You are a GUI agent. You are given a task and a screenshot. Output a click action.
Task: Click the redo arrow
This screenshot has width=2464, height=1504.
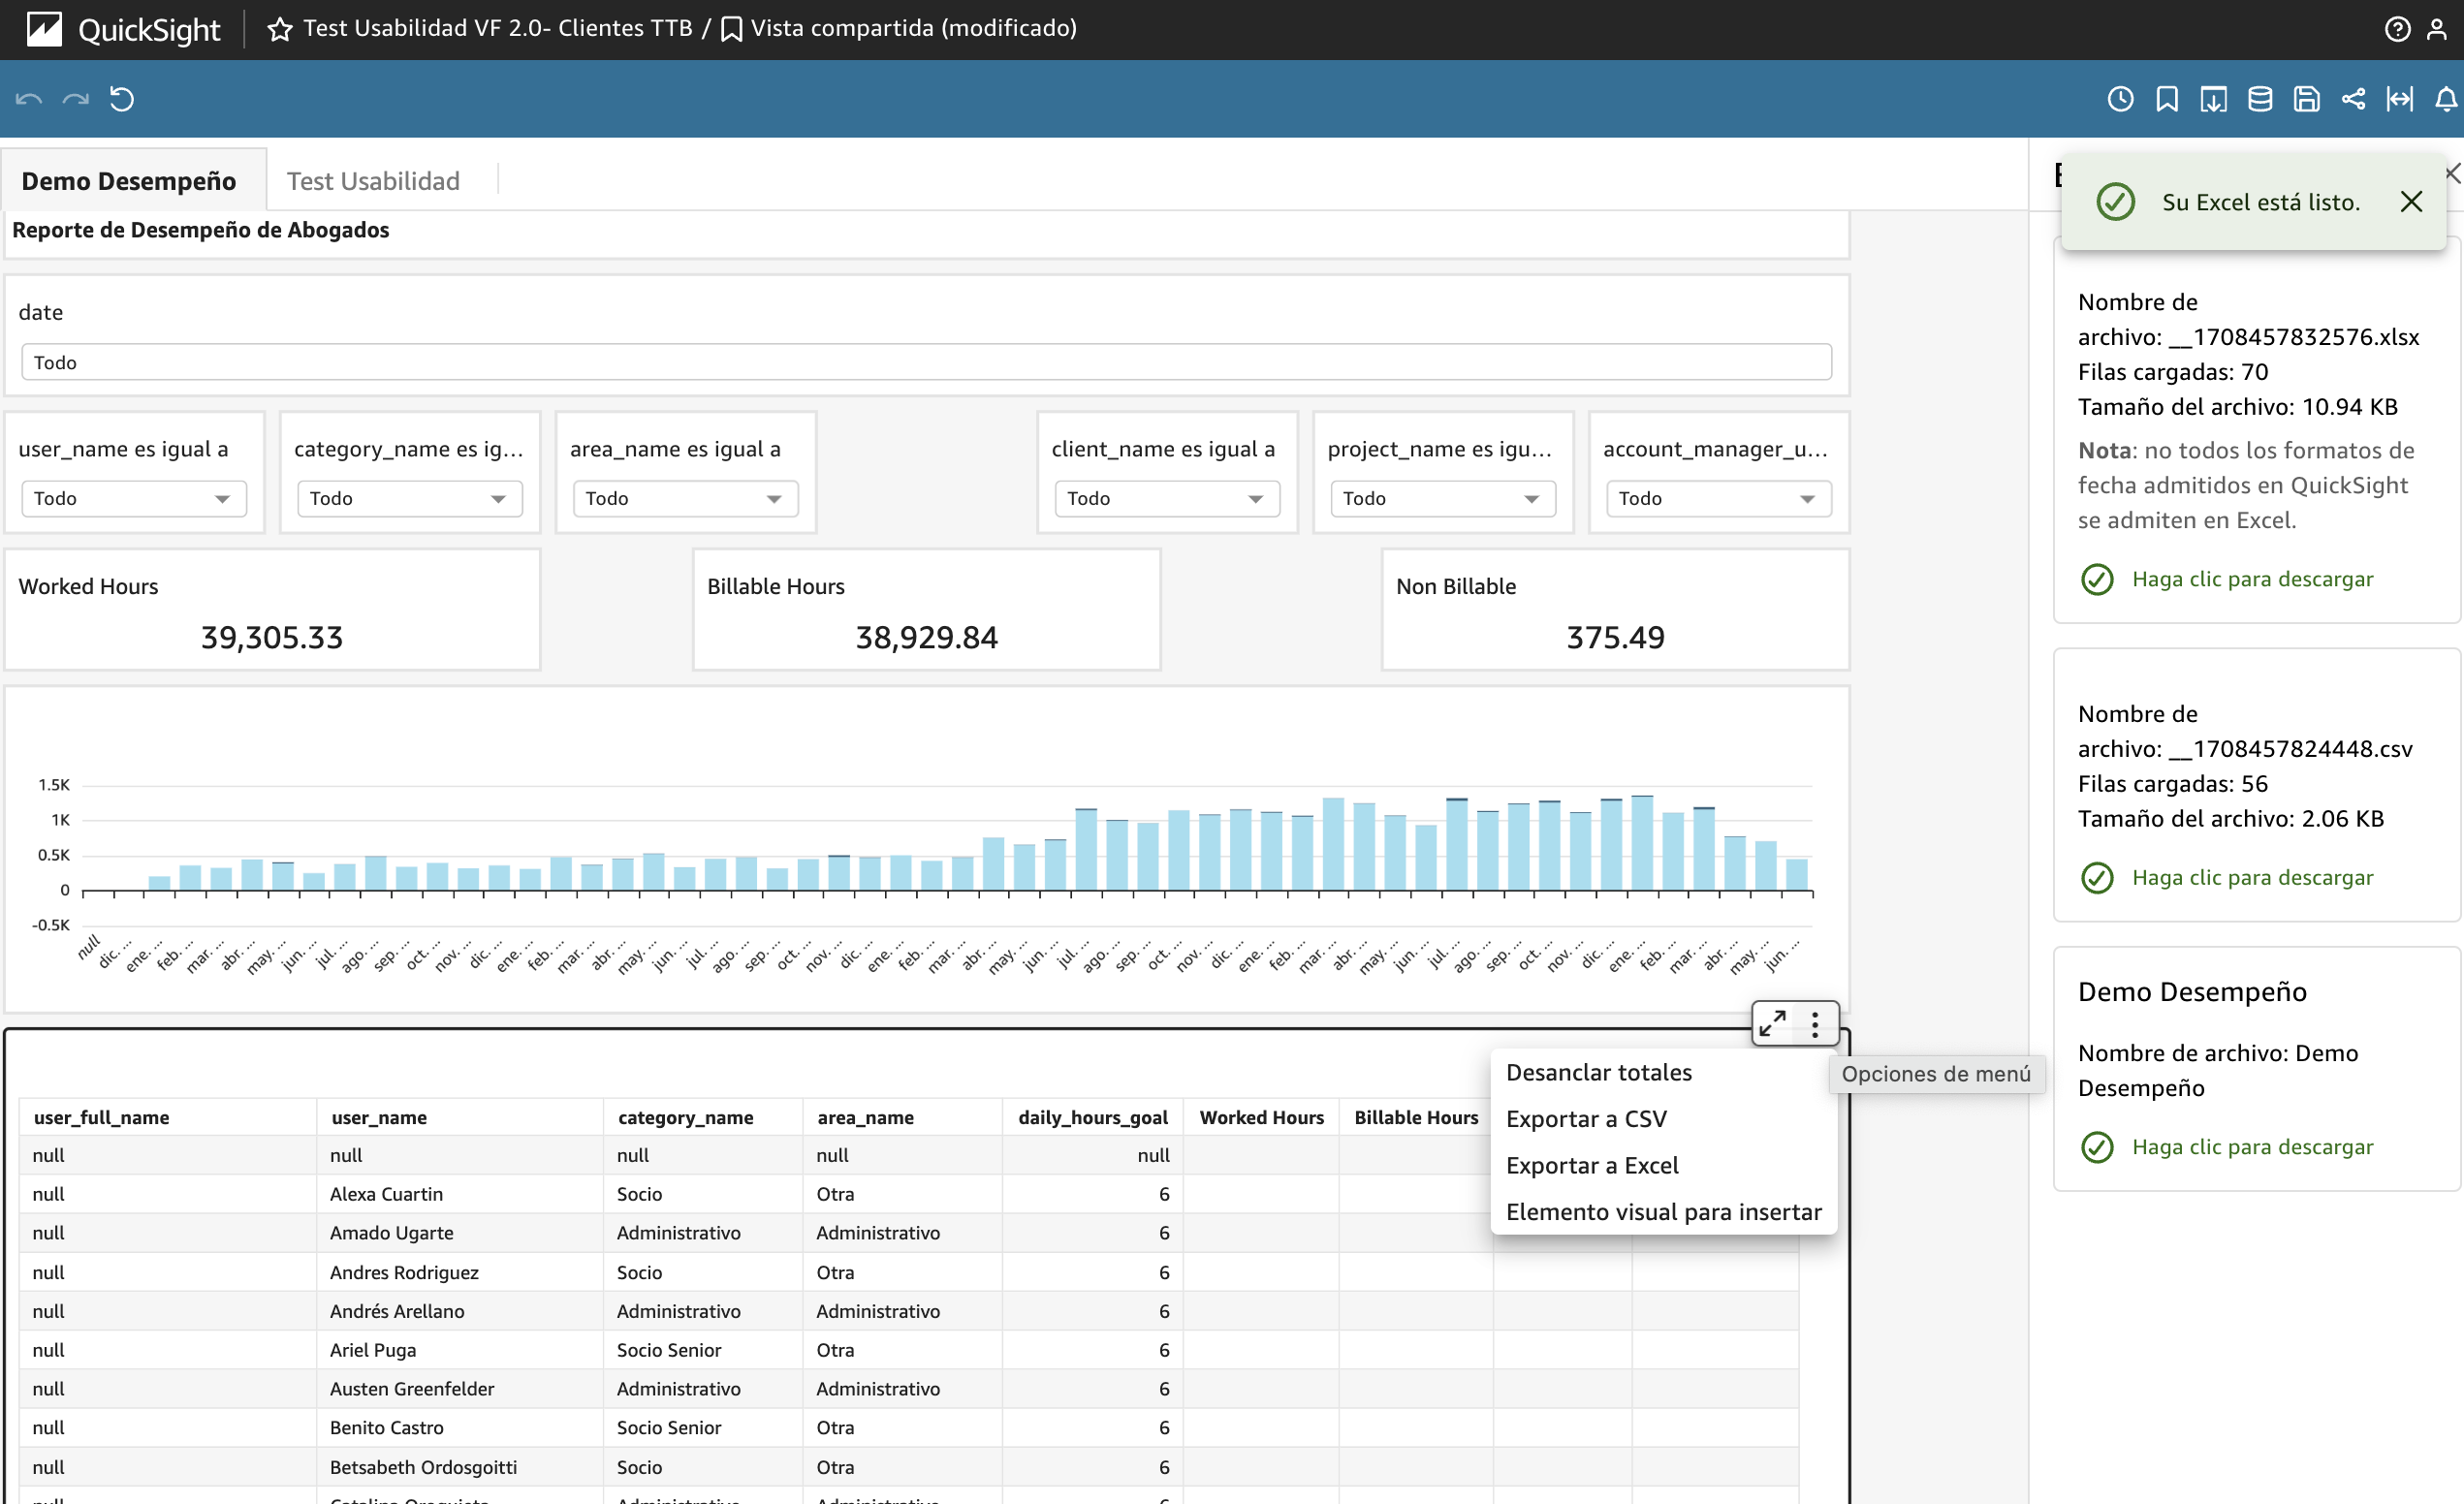(x=76, y=99)
